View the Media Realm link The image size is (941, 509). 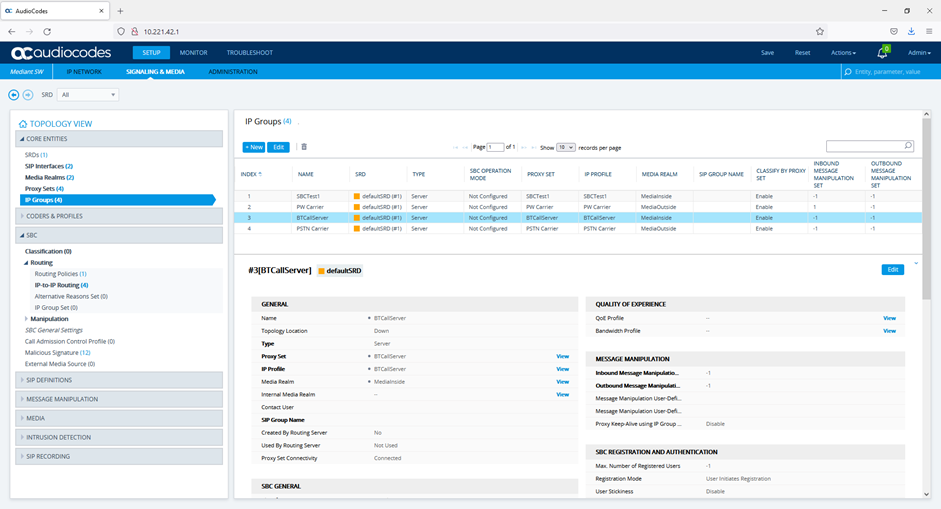click(562, 382)
